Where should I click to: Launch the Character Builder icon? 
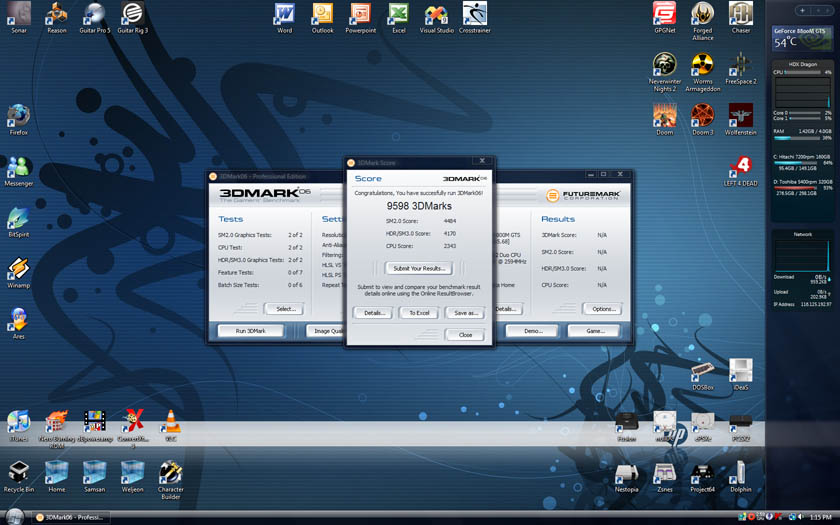tap(171, 480)
